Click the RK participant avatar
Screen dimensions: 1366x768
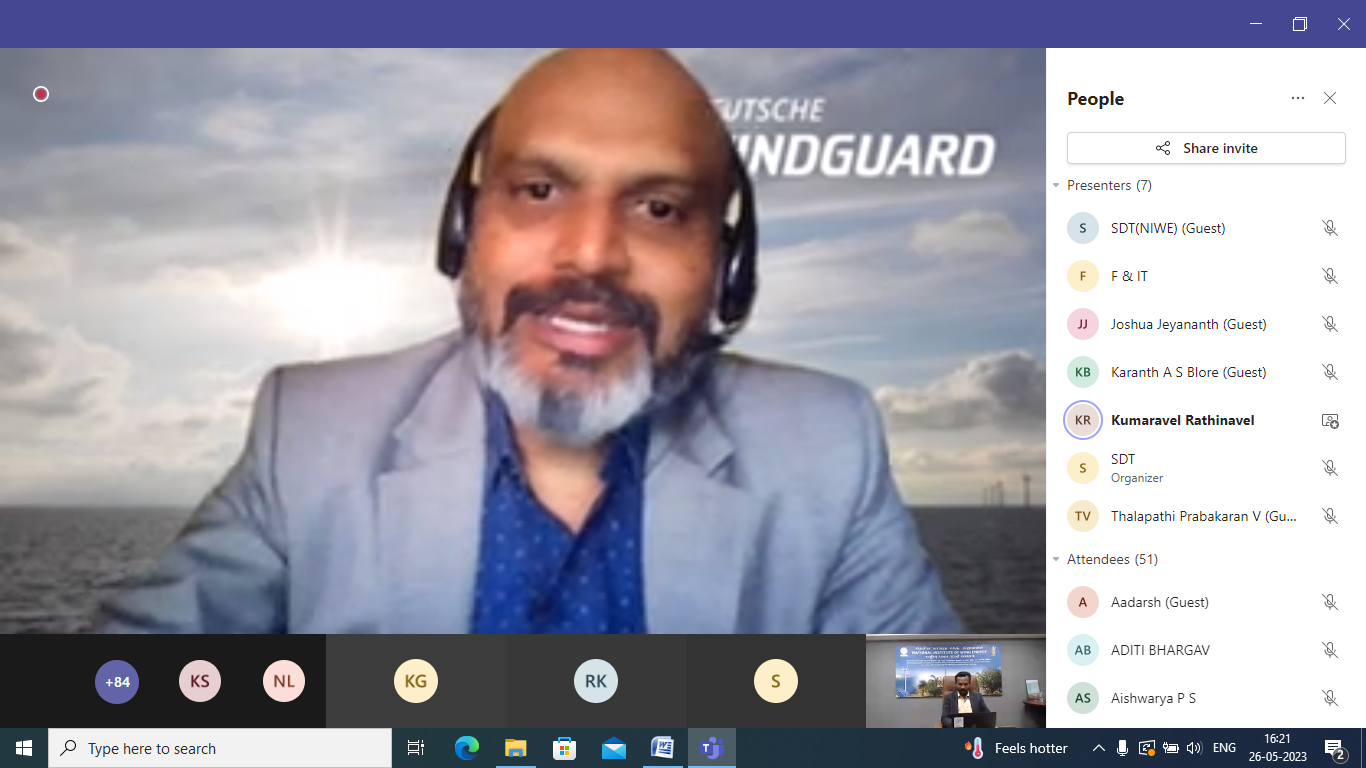pos(596,682)
